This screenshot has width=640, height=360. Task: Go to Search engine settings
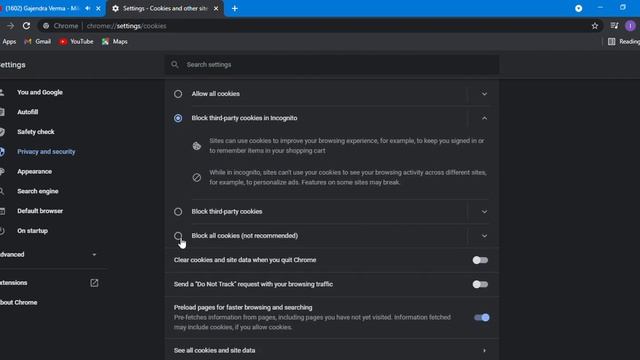(x=38, y=191)
